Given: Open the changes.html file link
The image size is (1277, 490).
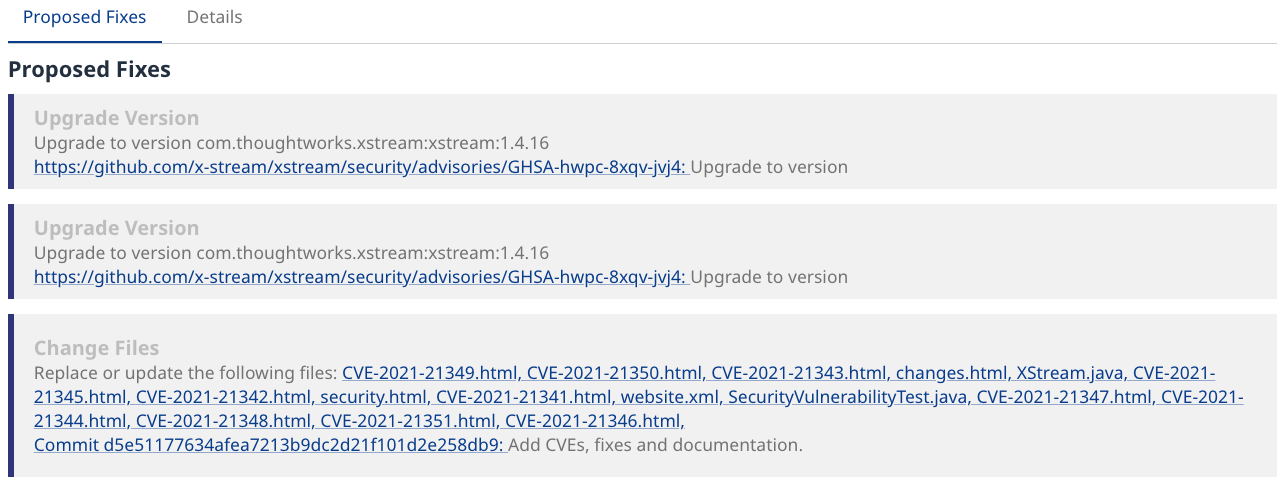Looking at the screenshot, I should (951, 373).
